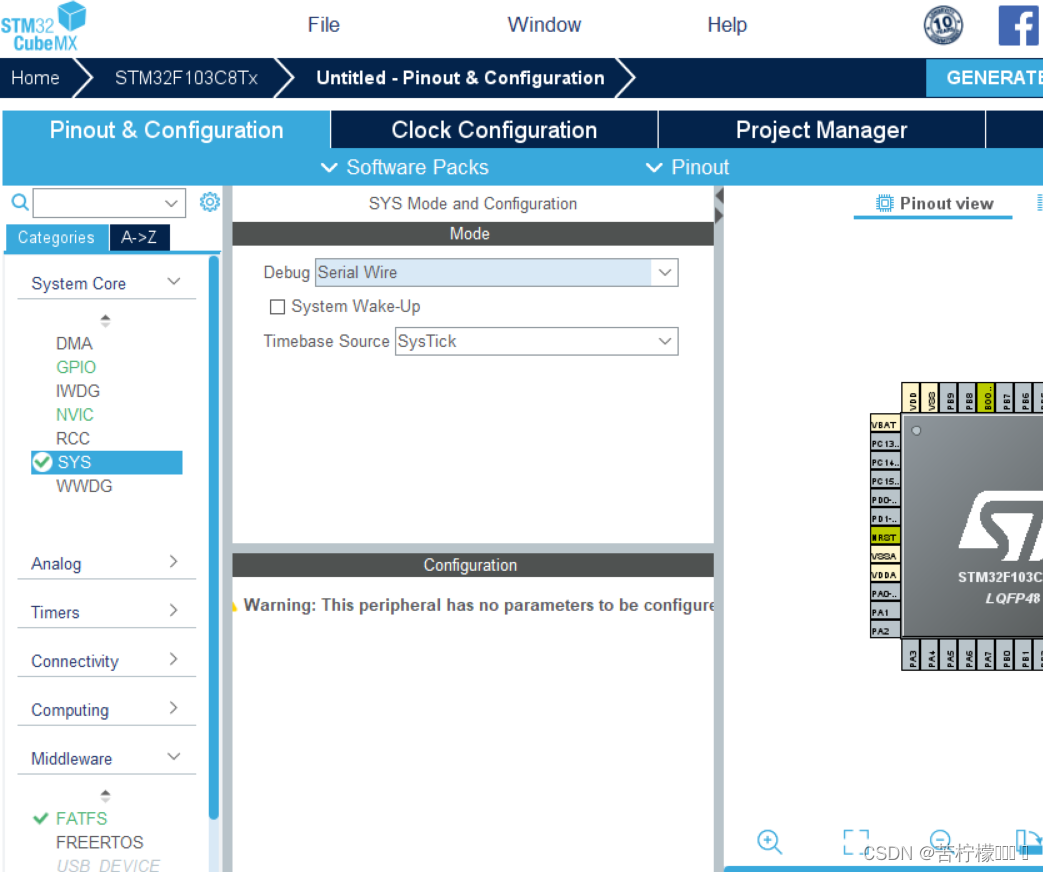Select DMA in System Core list
1043x872 pixels.
pos(74,343)
